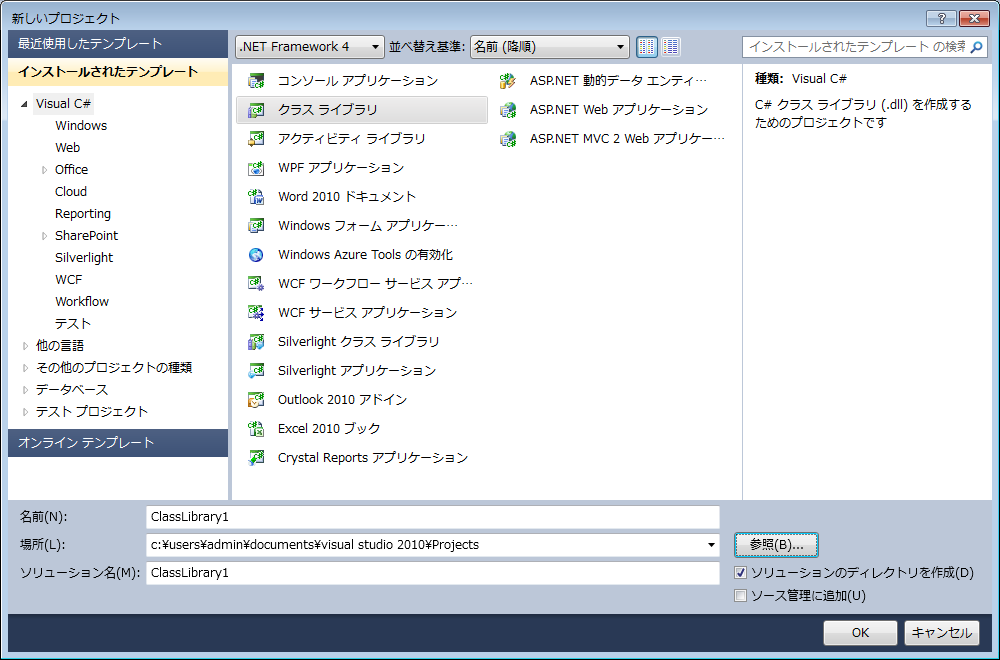Select the Crystal Reports アプリケーション label
Image resolution: width=1000 pixels, height=660 pixels.
[x=373, y=457]
